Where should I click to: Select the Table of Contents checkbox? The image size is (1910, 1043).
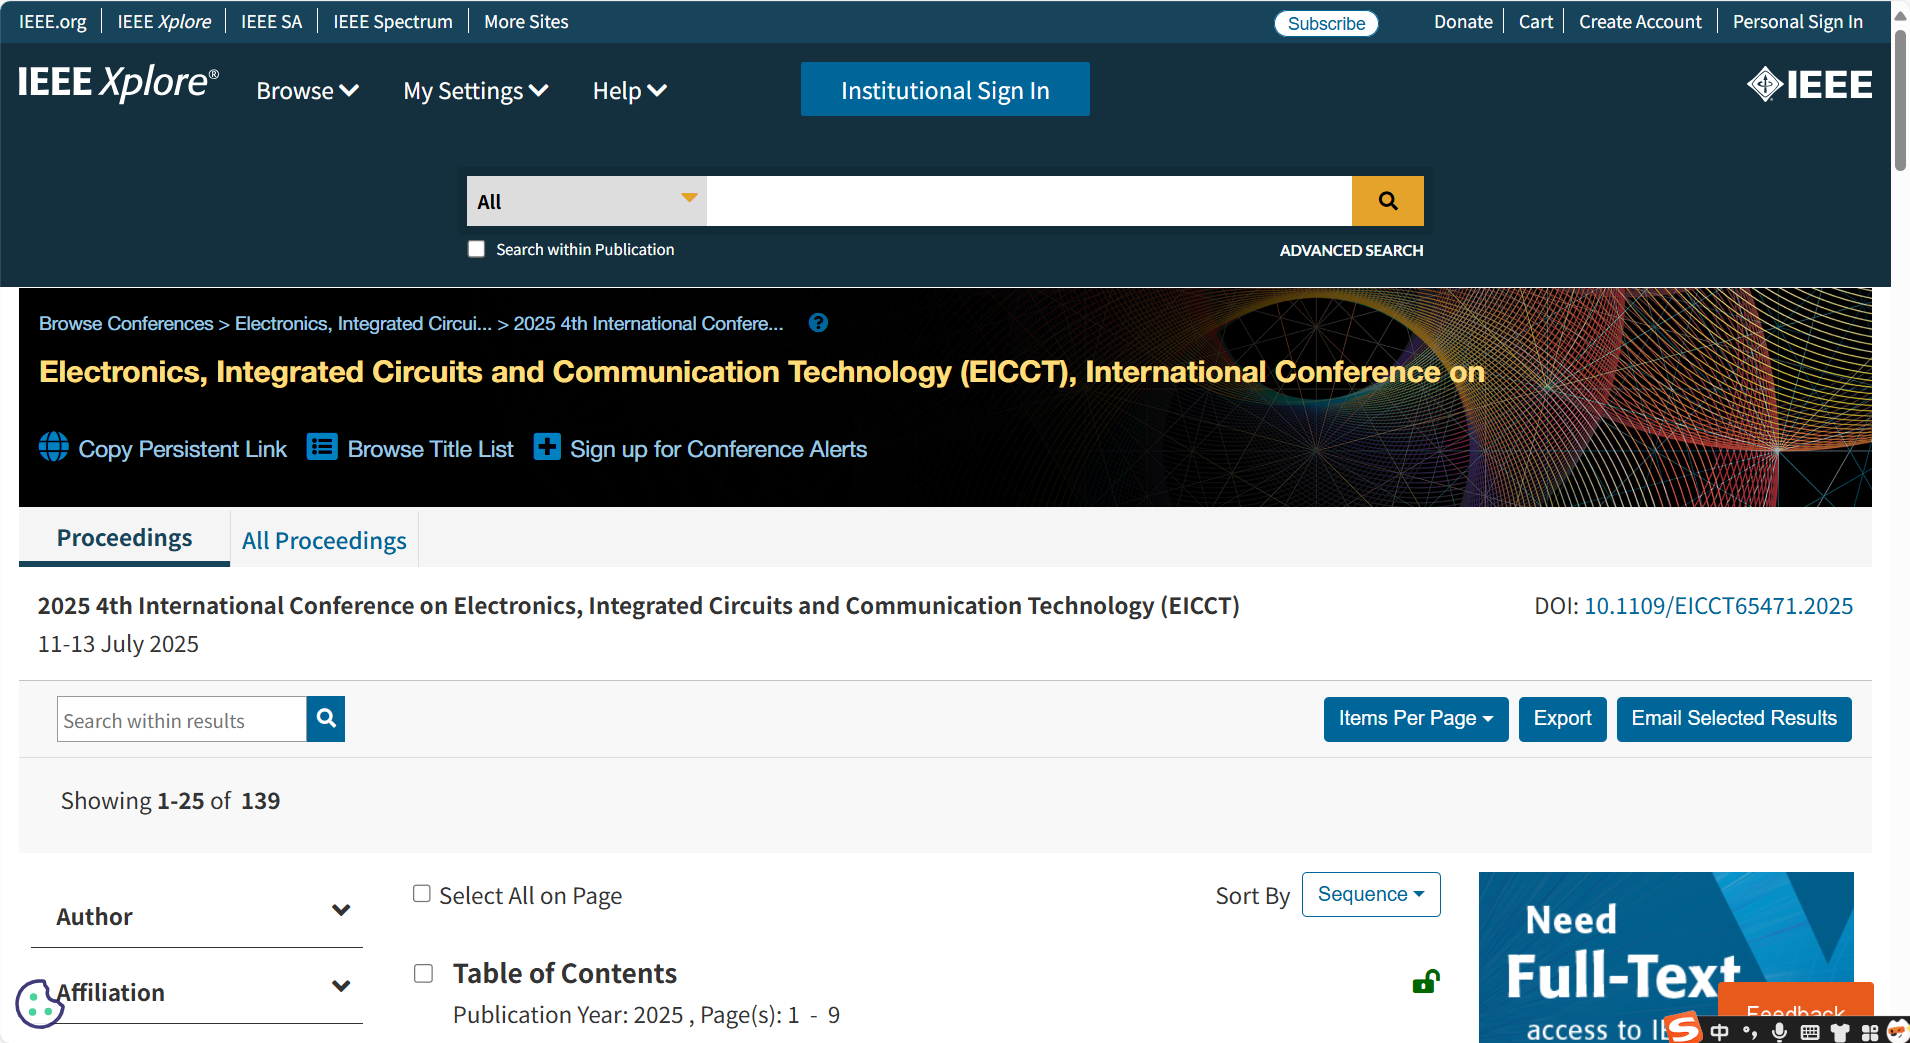tap(424, 974)
